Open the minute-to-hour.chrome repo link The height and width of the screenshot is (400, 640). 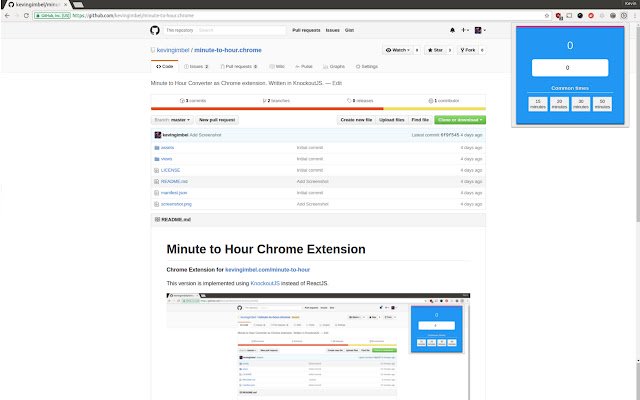[x=228, y=50]
